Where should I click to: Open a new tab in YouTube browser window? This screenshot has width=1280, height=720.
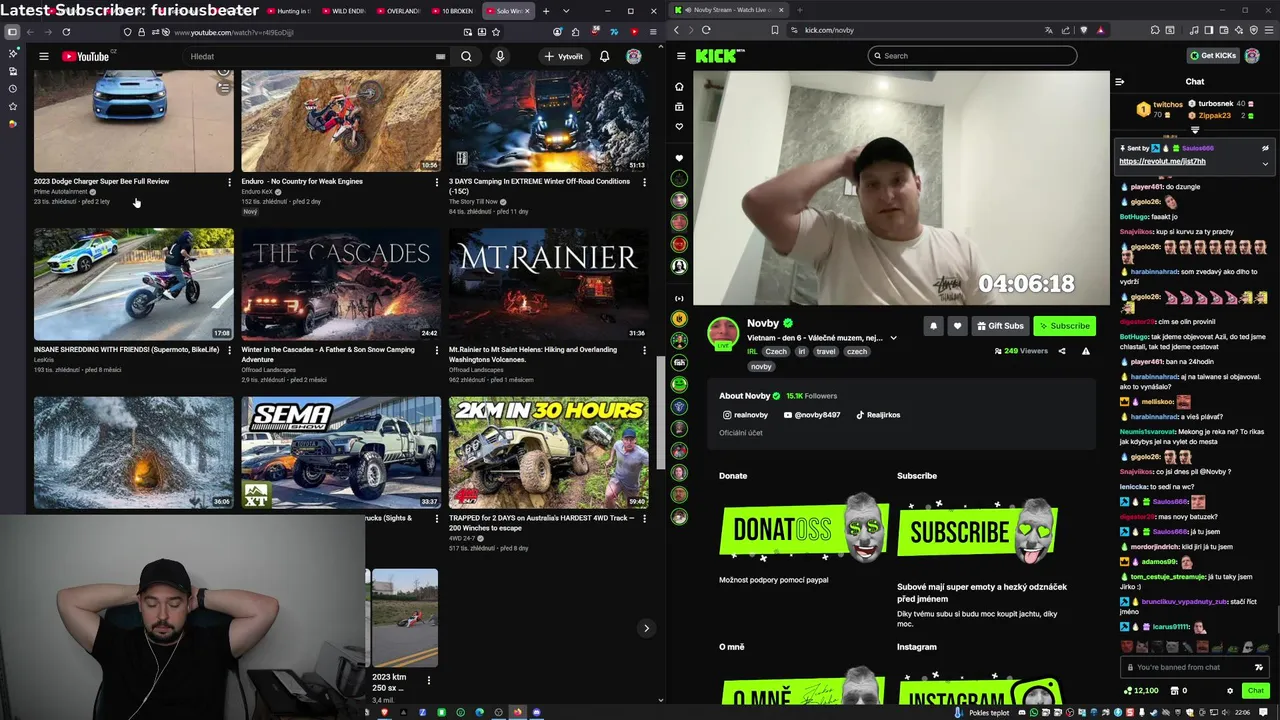point(546,11)
